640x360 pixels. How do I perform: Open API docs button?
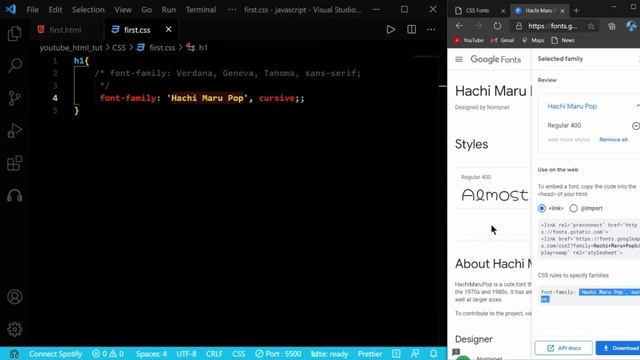click(x=563, y=348)
